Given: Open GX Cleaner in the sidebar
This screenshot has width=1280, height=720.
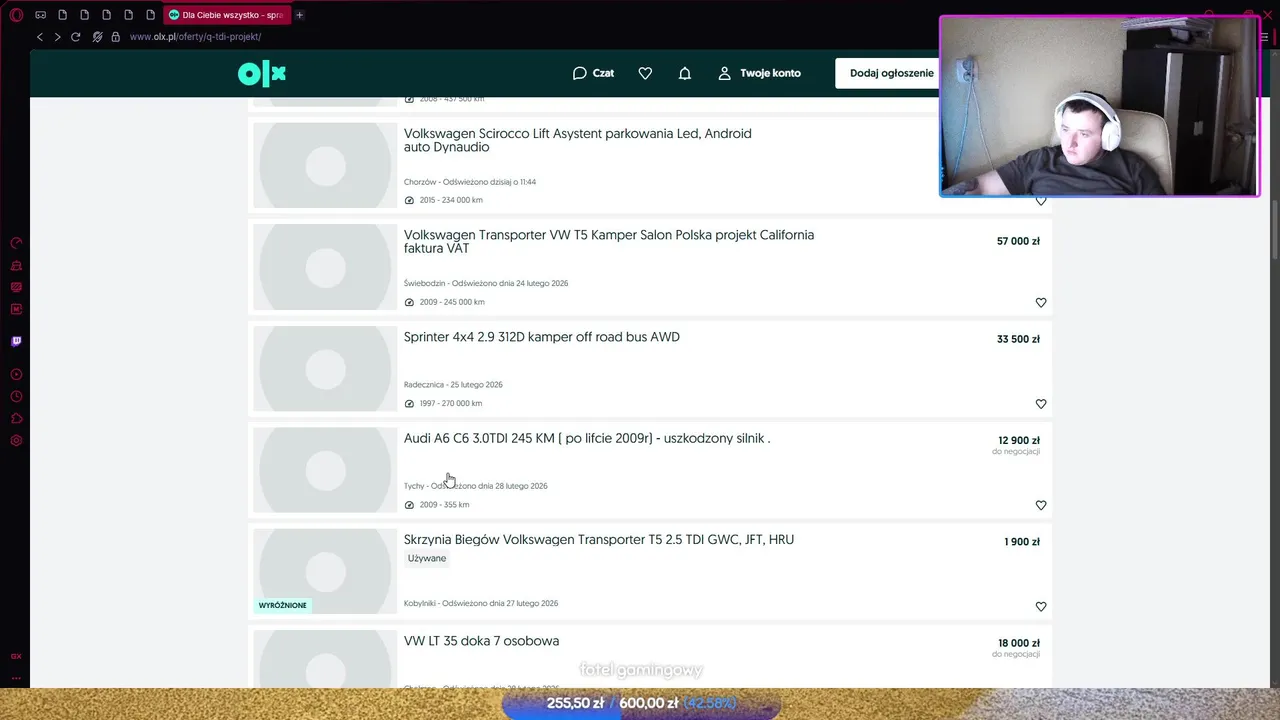Looking at the screenshot, I should [x=16, y=265].
